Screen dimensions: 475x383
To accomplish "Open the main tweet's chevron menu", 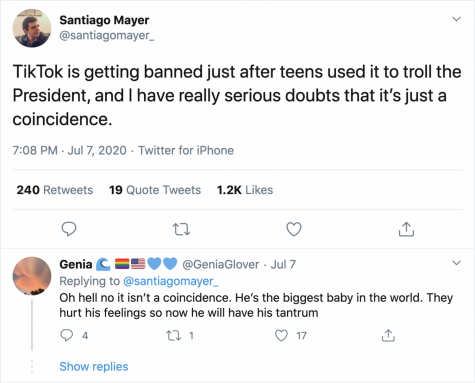I will tap(456, 19).
